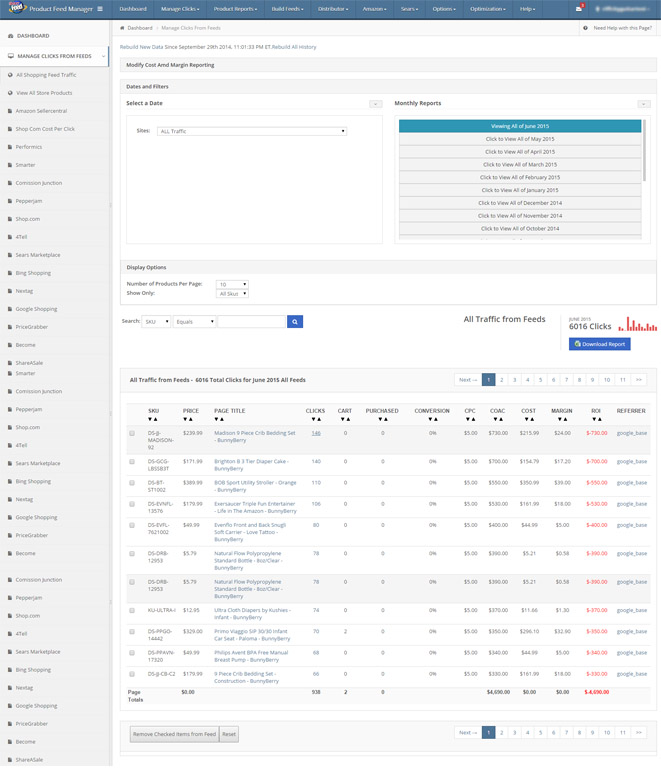Open the Search field SKU dropdown
Screen dimensions: 661x768
tap(156, 322)
